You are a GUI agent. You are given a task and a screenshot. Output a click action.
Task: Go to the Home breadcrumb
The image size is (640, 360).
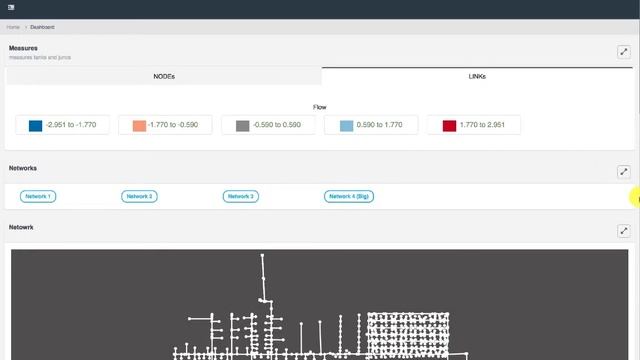coord(13,27)
